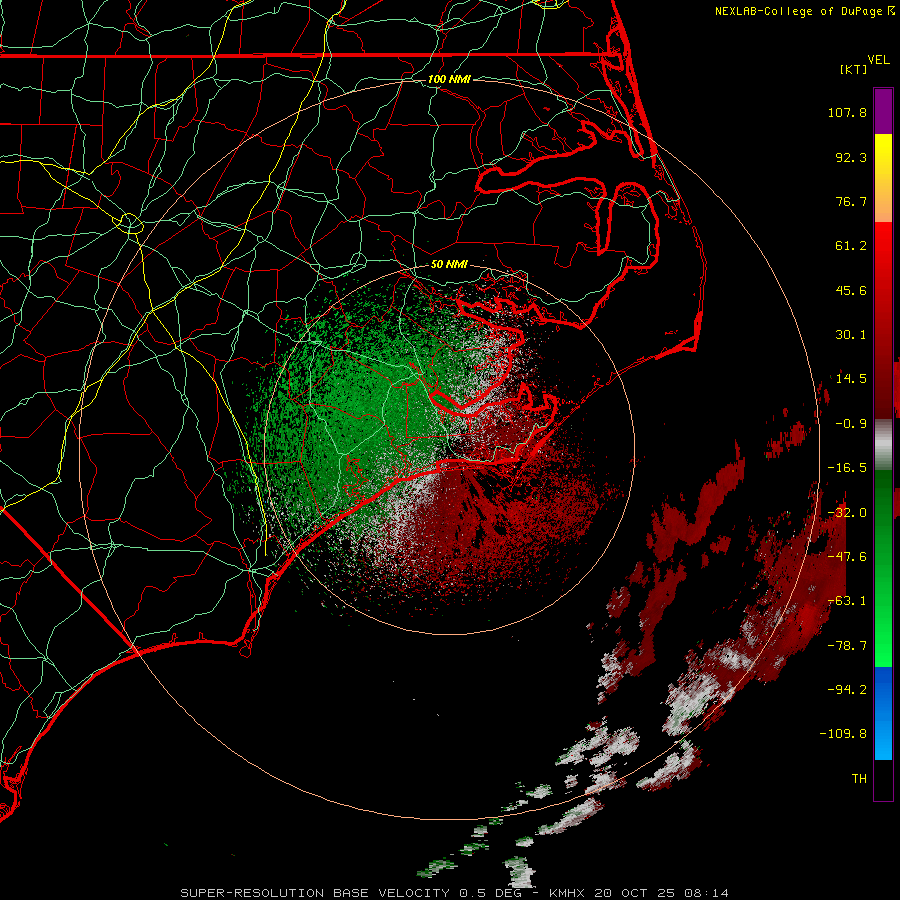Click the TH threshold label
This screenshot has height=900, width=900.
pyautogui.click(x=859, y=779)
